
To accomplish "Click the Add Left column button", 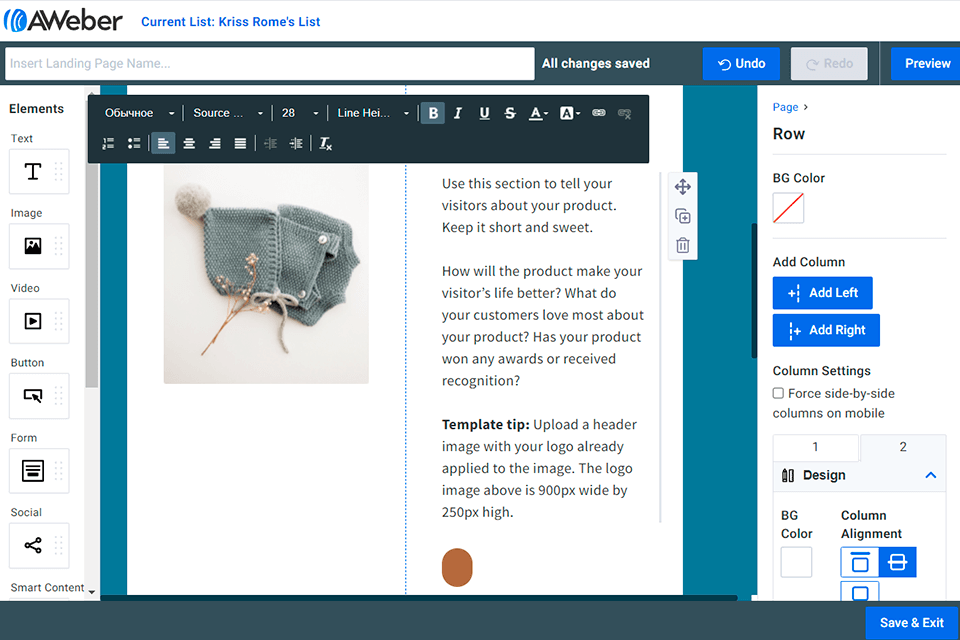I will (x=822, y=293).
